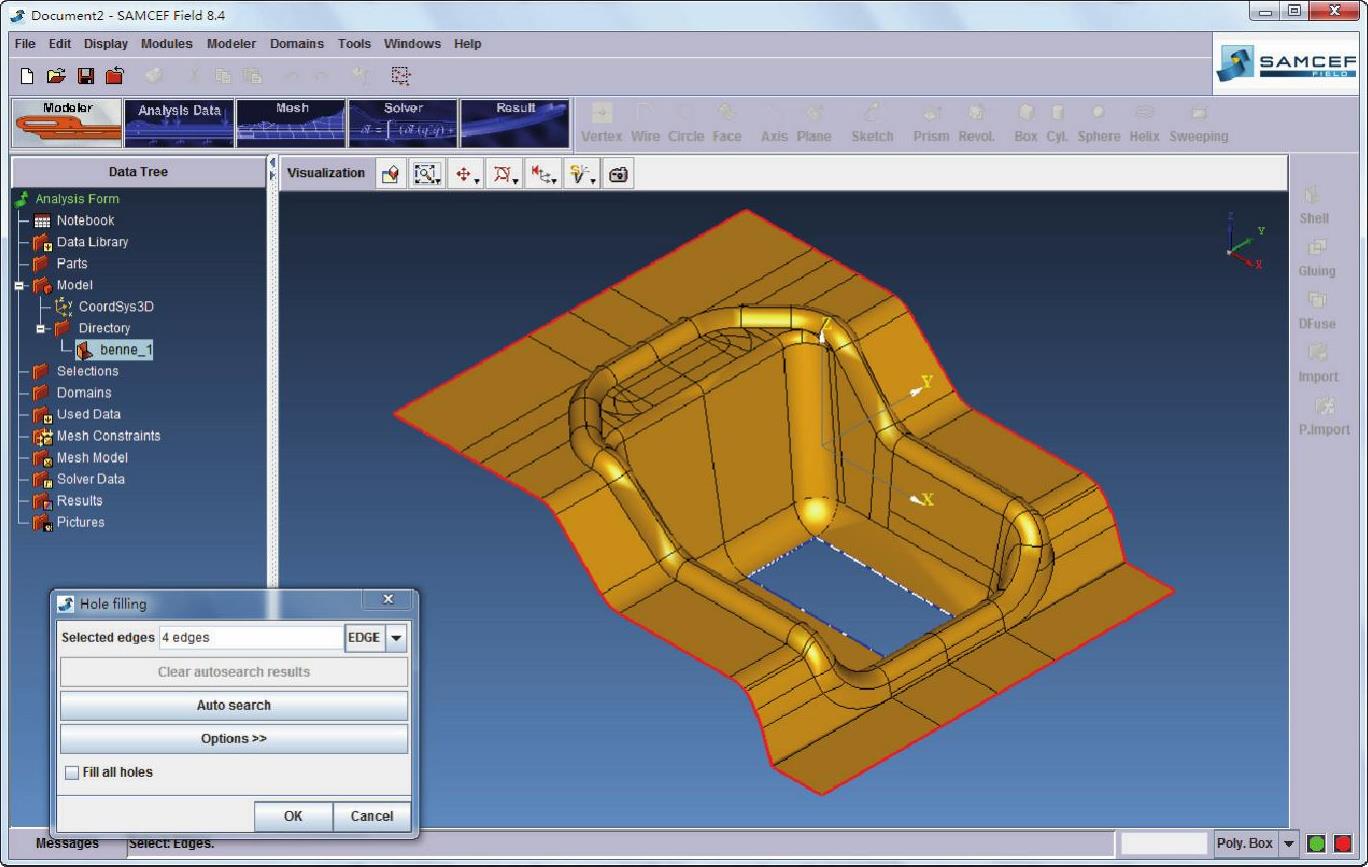Click the pan/move view icon
1368x867 pixels.
point(465,174)
